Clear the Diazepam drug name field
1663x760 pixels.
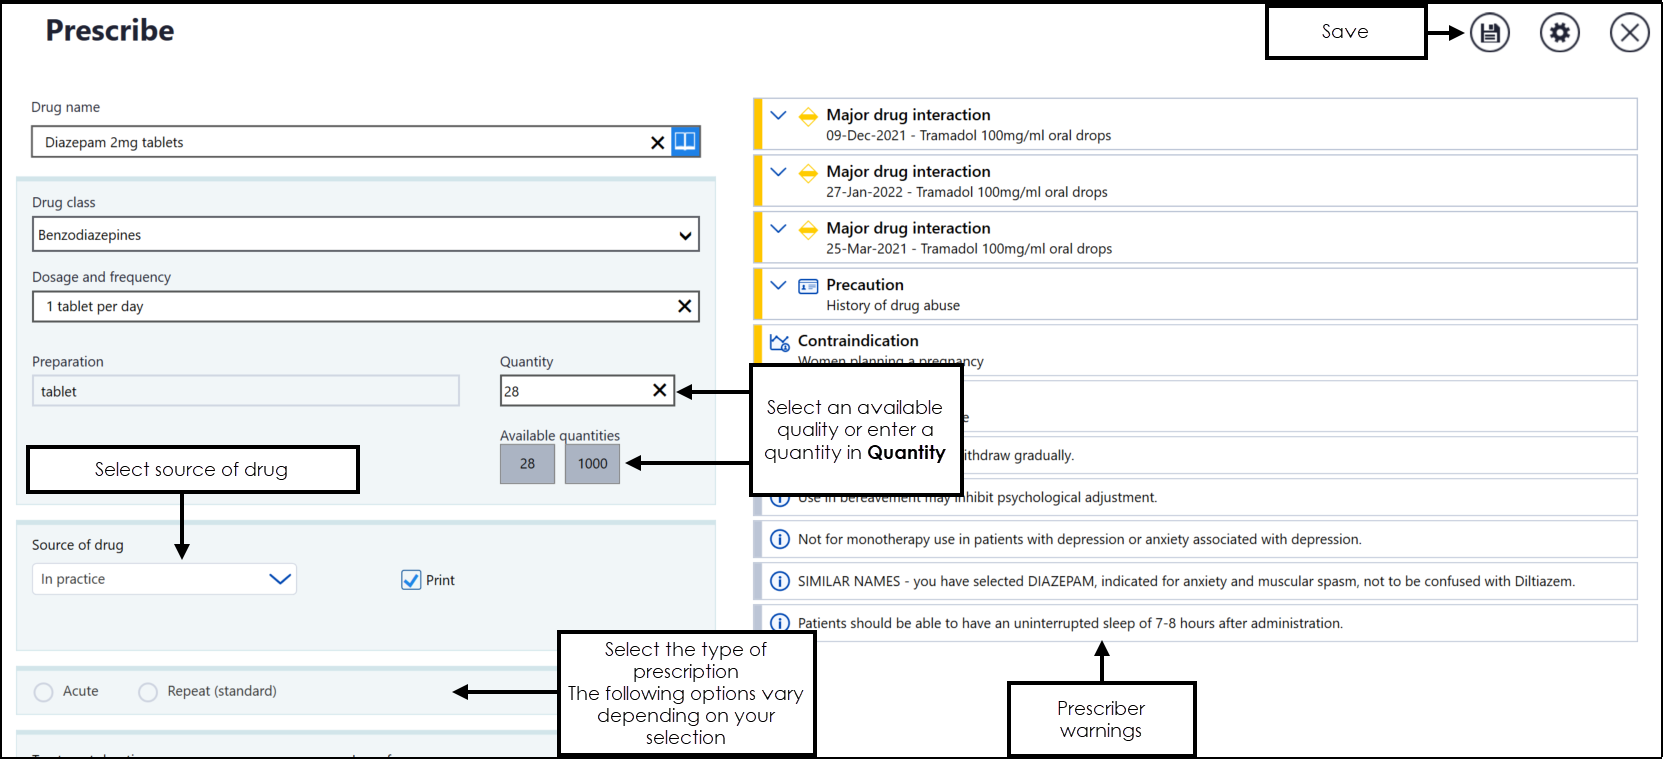click(x=657, y=142)
